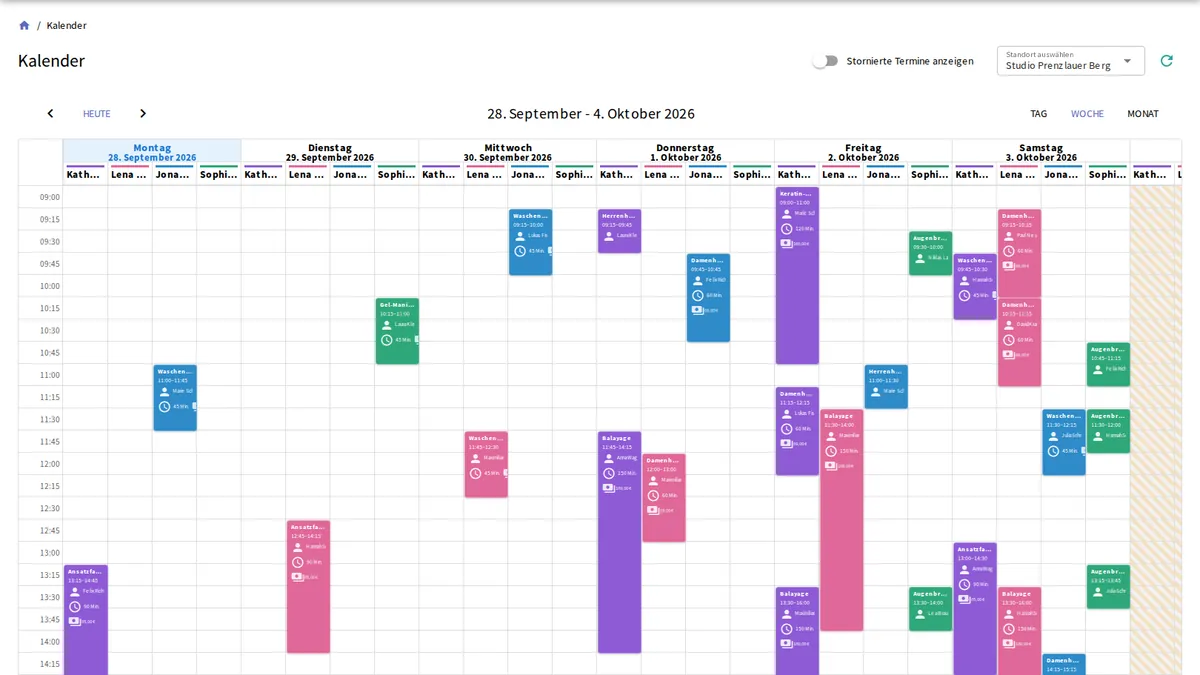1200x675 pixels.
Task: Click the Kalender breadcrumb link
Action: click(x=66, y=25)
